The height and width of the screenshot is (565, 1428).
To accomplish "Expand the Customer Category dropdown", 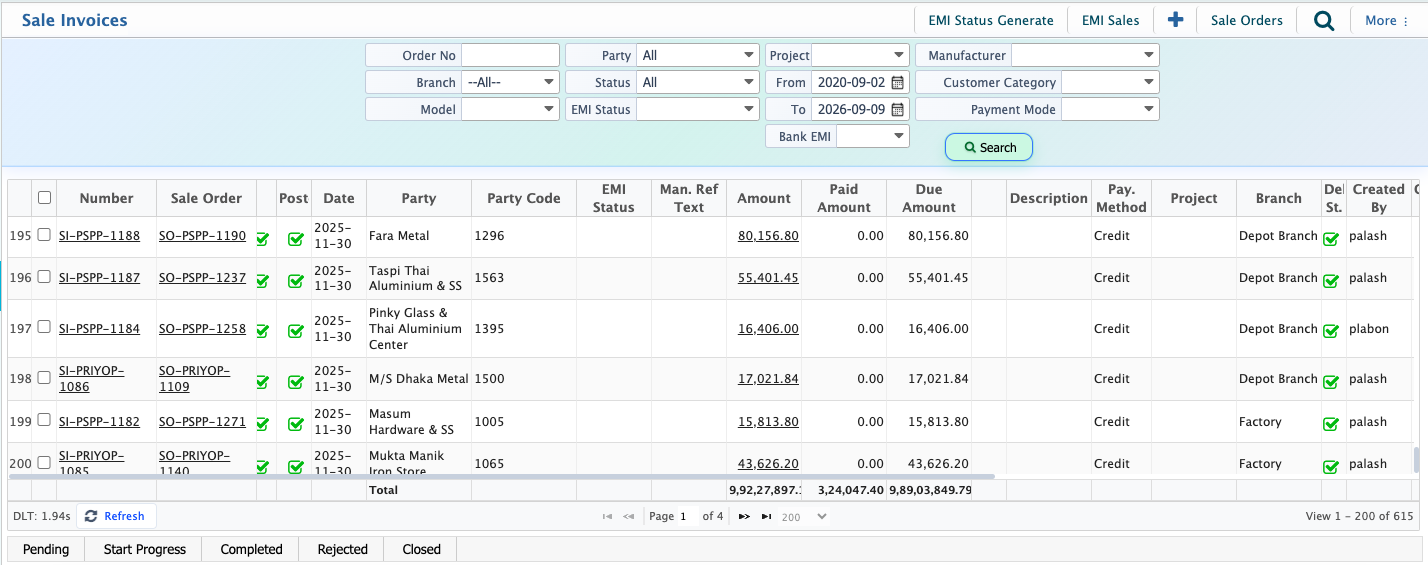I will pos(1110,83).
